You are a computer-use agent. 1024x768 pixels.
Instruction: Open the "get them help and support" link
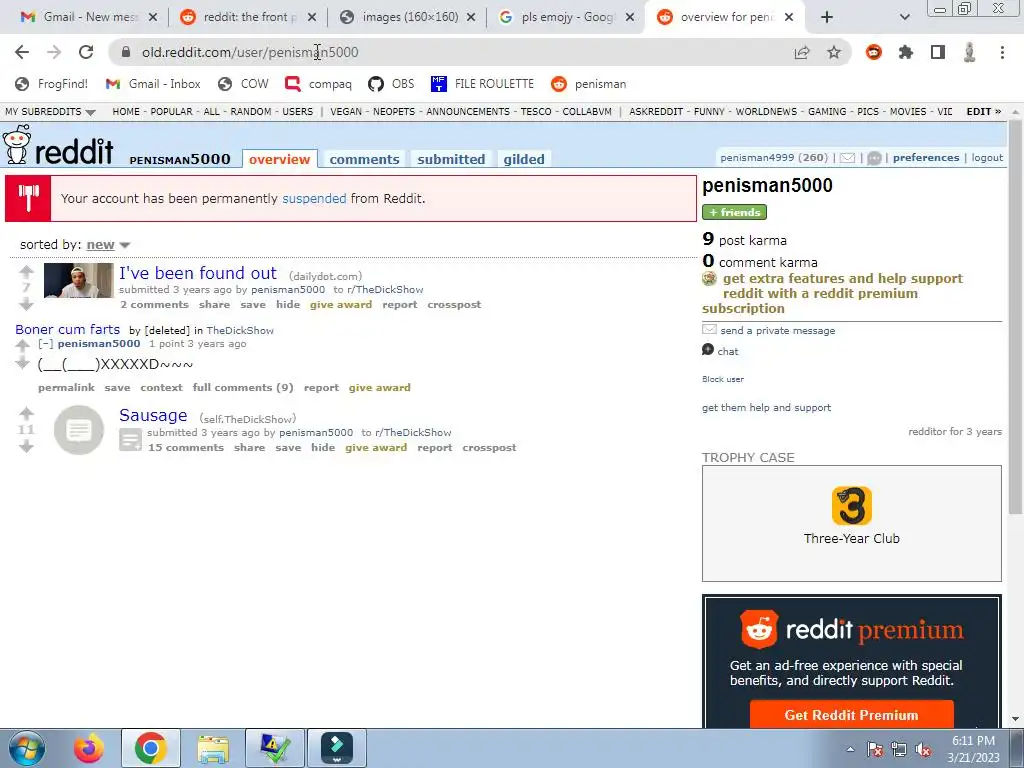767,408
